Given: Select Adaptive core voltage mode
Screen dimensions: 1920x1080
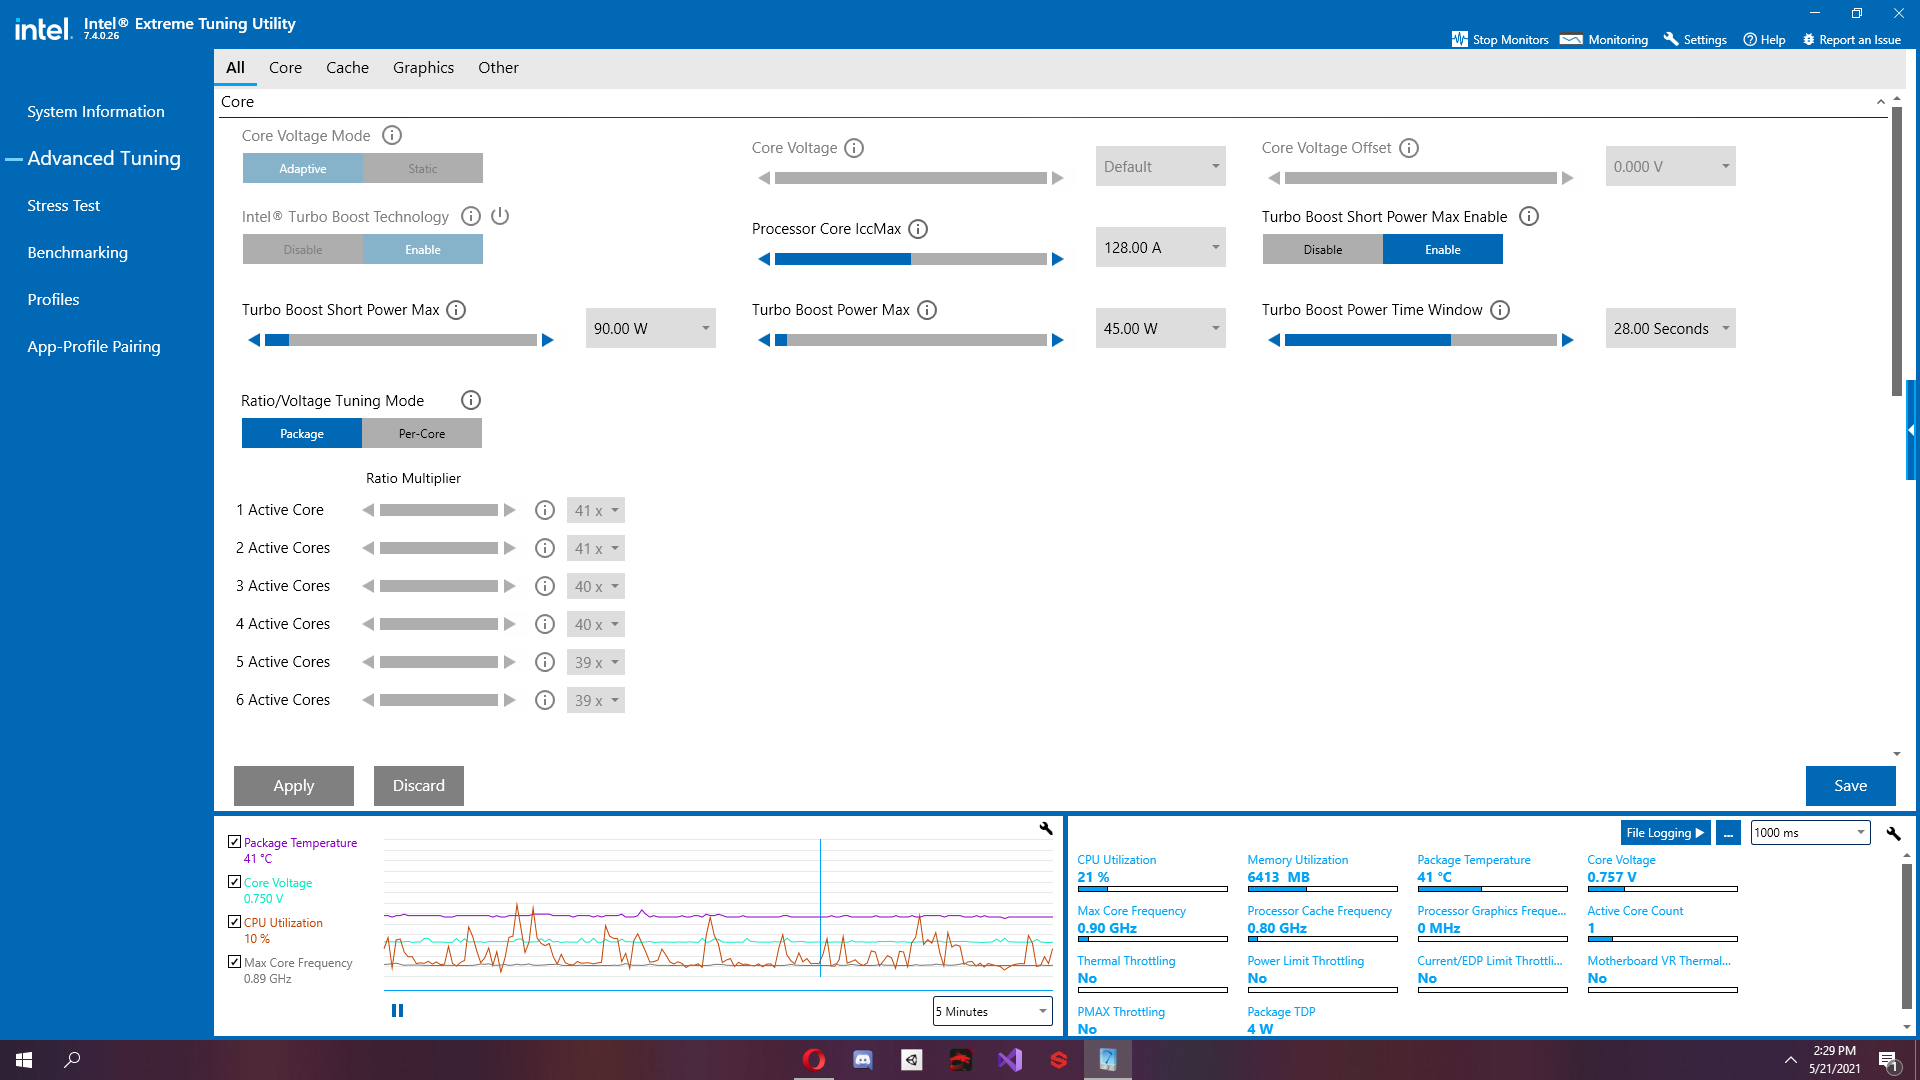Looking at the screenshot, I should point(303,168).
